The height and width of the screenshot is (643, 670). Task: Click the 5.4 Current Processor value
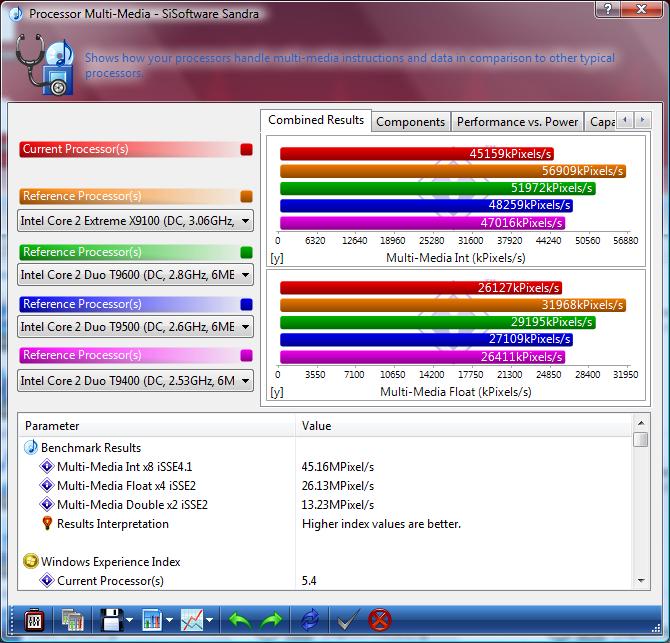309,581
